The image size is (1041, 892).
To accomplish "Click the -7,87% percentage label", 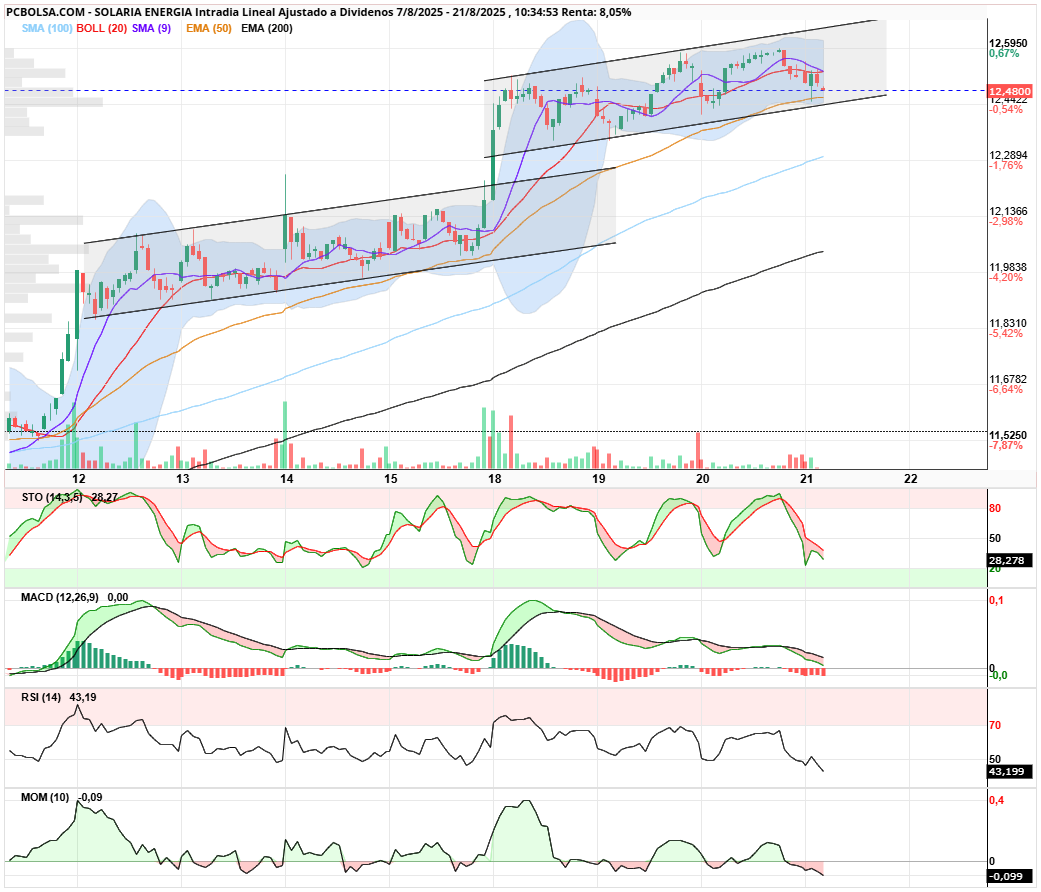I will (1006, 445).
